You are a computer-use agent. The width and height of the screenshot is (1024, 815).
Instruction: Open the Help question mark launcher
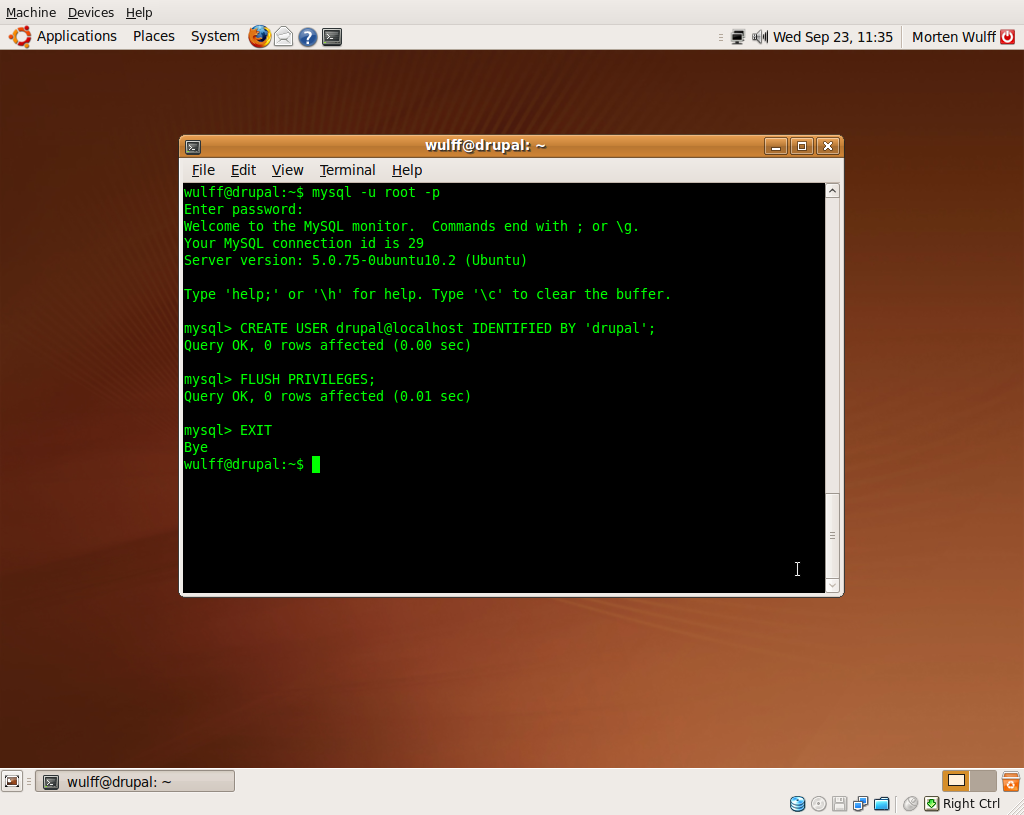[x=308, y=37]
